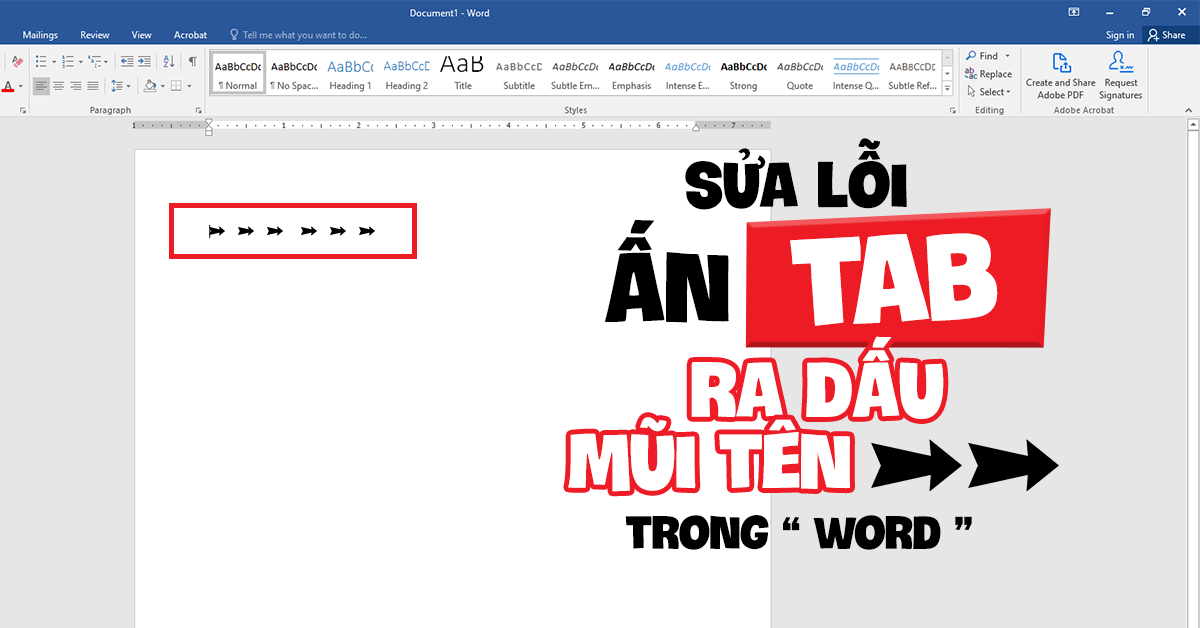Click Sign in at top right
Image resolution: width=1200 pixels, height=628 pixels.
click(1120, 34)
